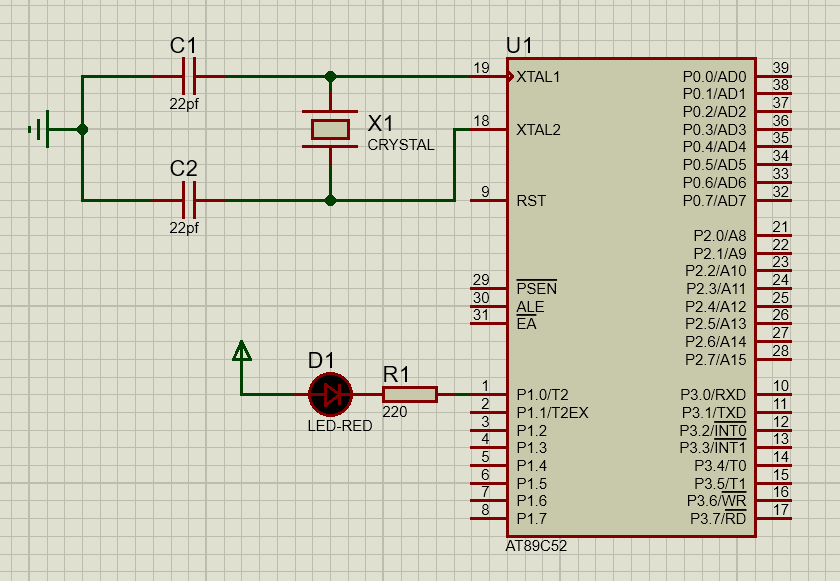
Task: Click the power terminal arrow near D1
Action: pos(241,351)
